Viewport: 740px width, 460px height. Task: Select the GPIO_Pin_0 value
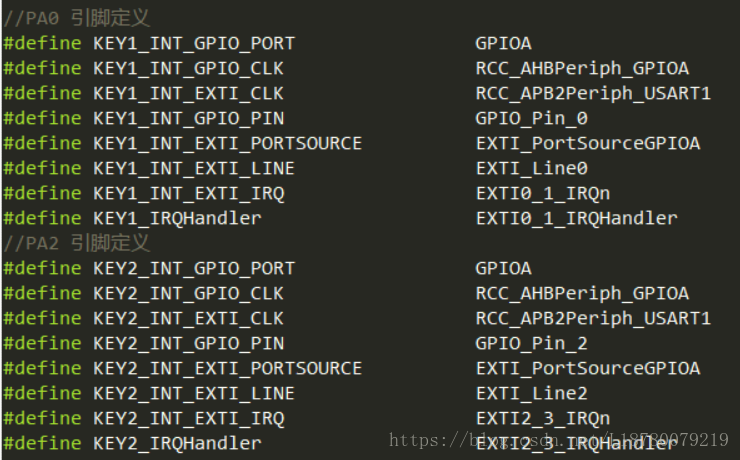(531, 118)
